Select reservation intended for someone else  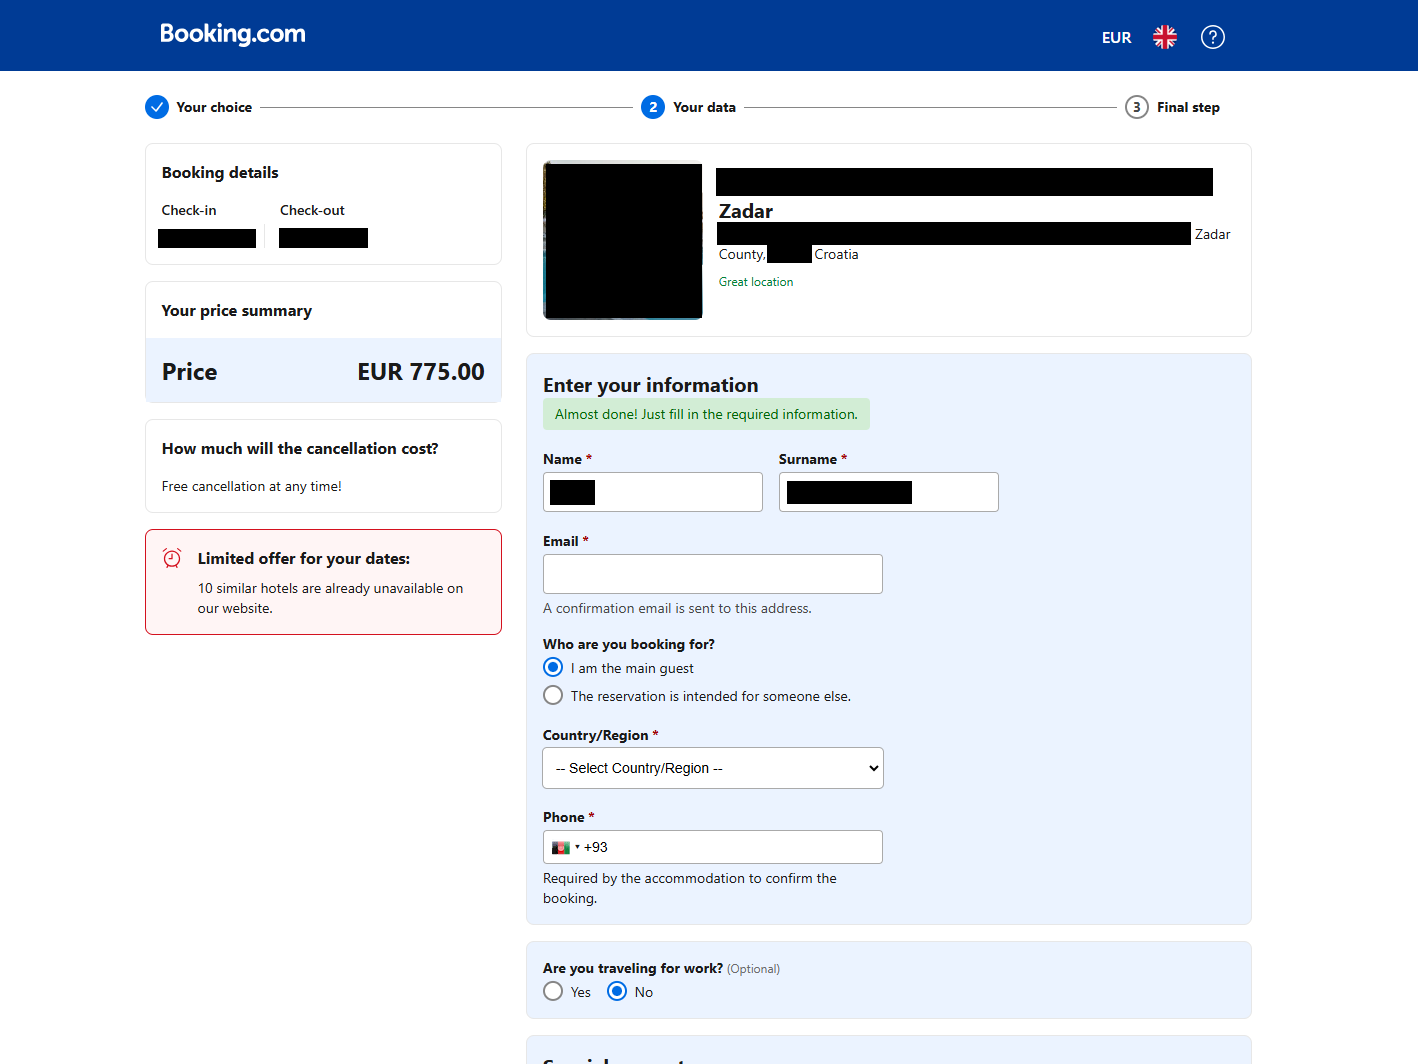pos(553,695)
